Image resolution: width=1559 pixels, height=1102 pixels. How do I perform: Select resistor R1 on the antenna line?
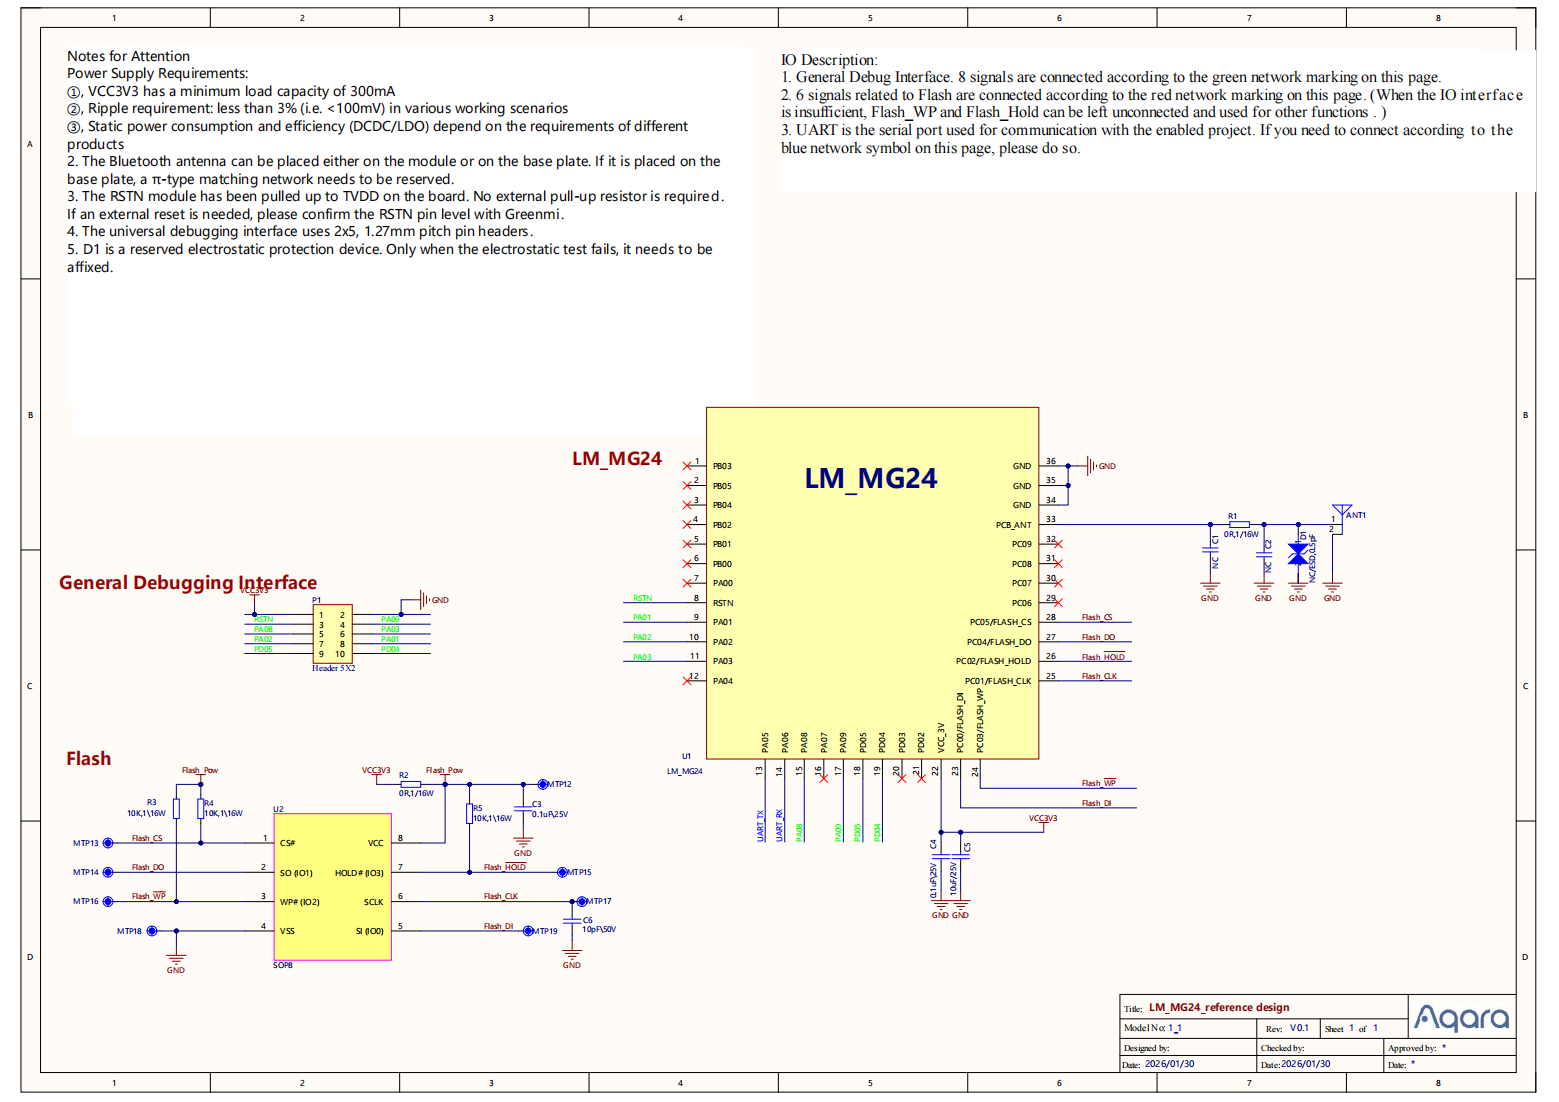pos(1239,524)
